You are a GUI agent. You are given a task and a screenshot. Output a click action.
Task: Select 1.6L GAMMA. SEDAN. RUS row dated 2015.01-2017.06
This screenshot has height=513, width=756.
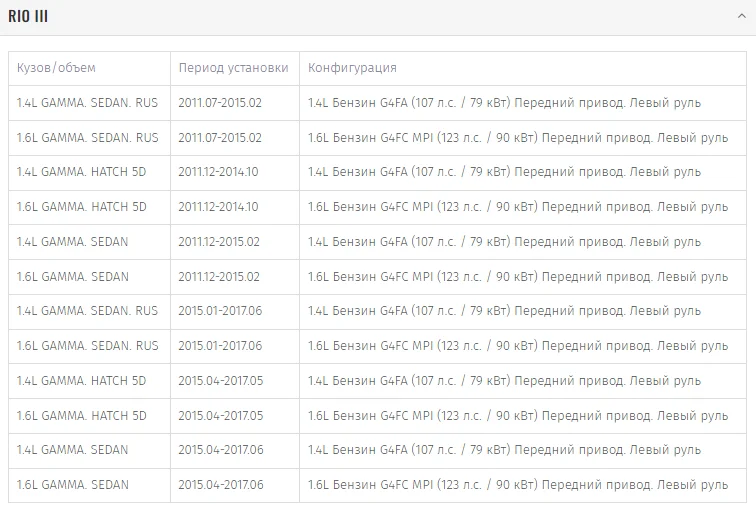pos(87,346)
